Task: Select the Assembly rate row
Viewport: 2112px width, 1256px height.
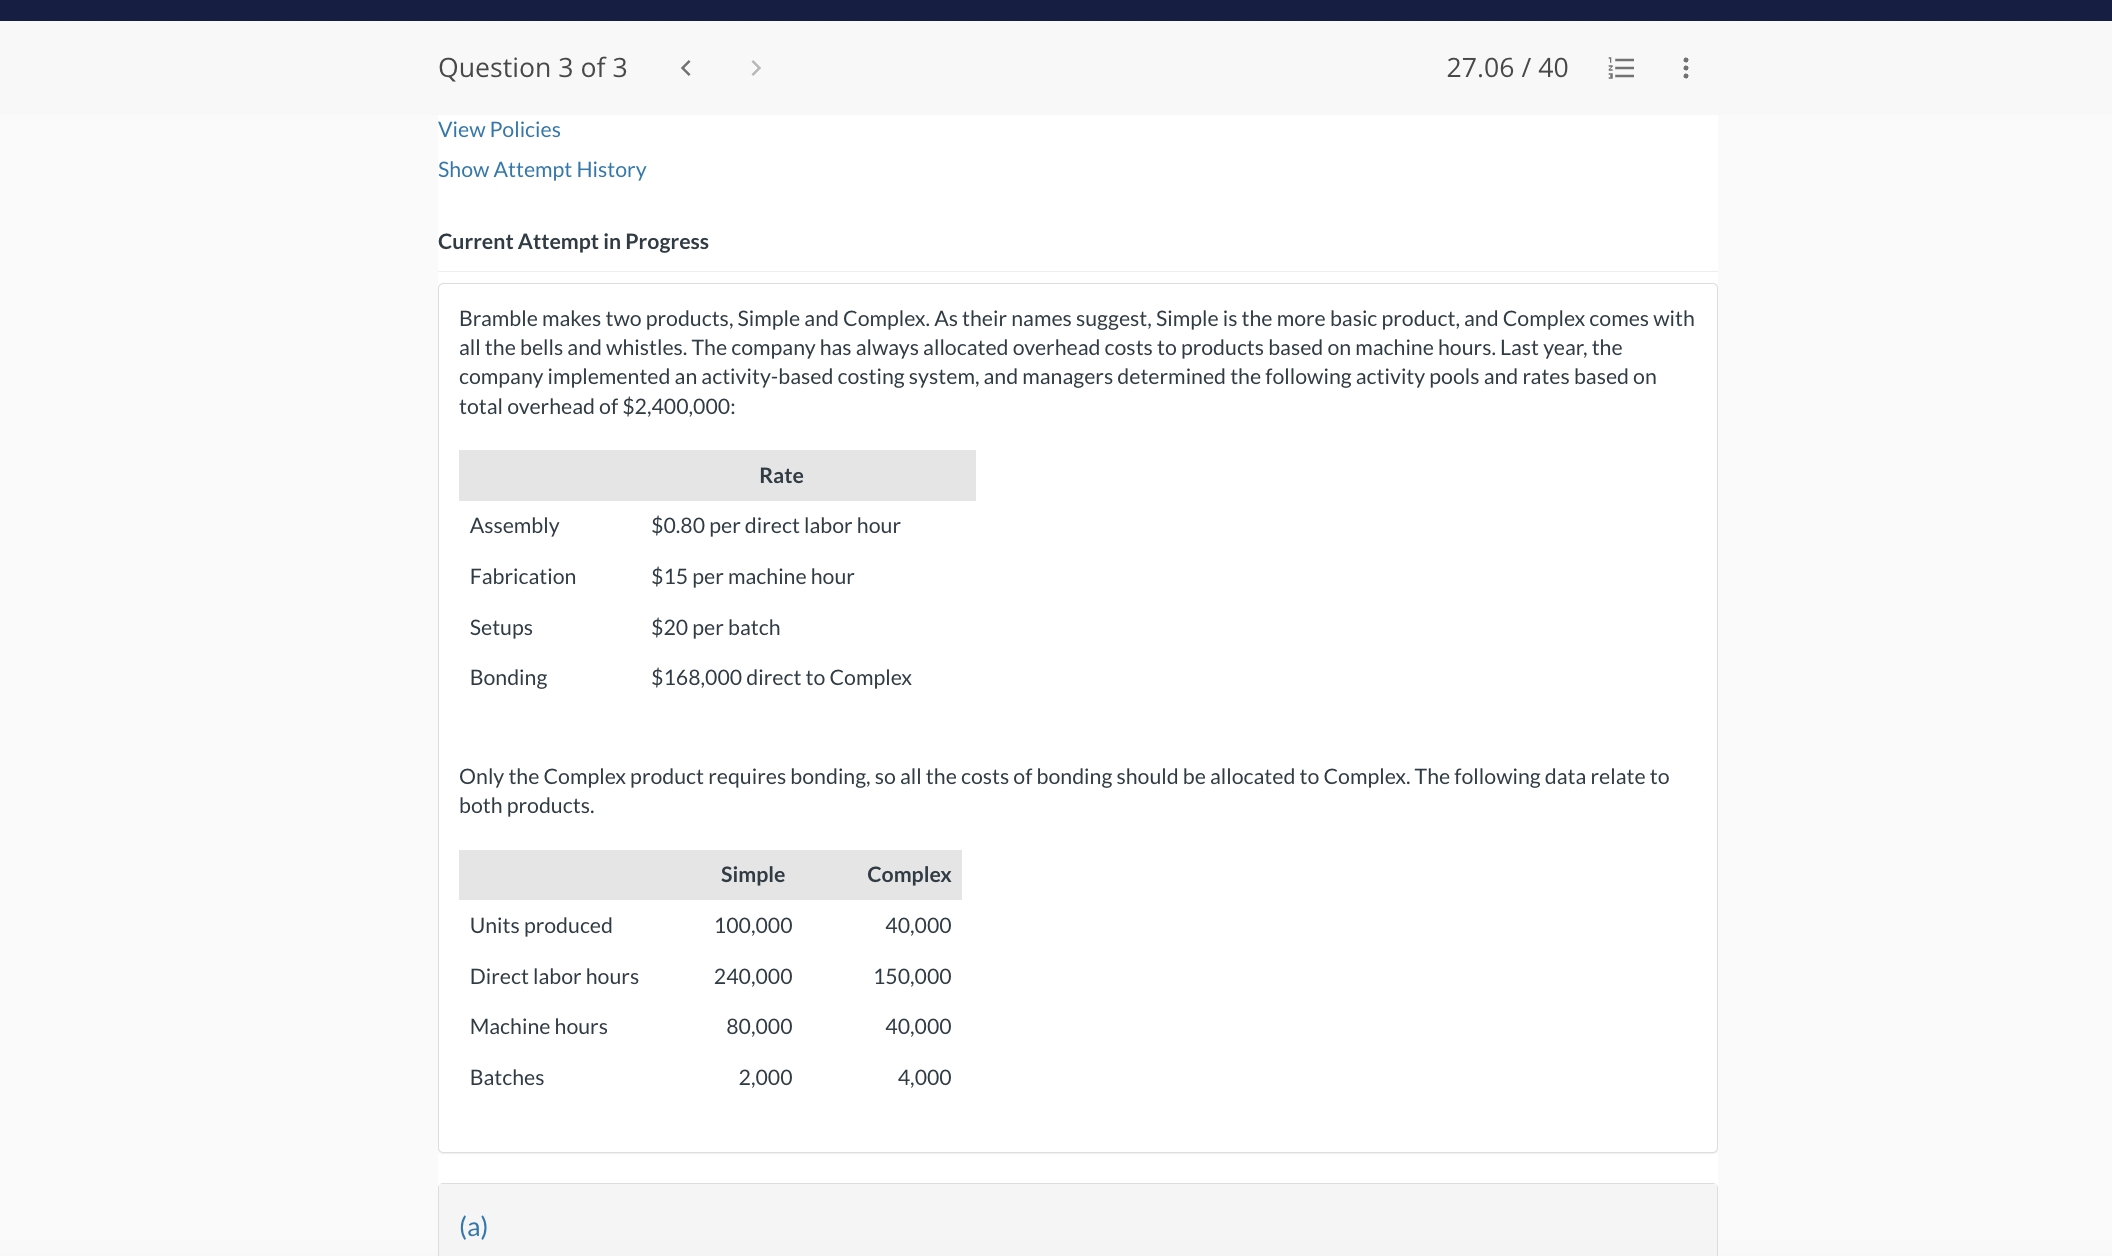Action: pos(514,526)
